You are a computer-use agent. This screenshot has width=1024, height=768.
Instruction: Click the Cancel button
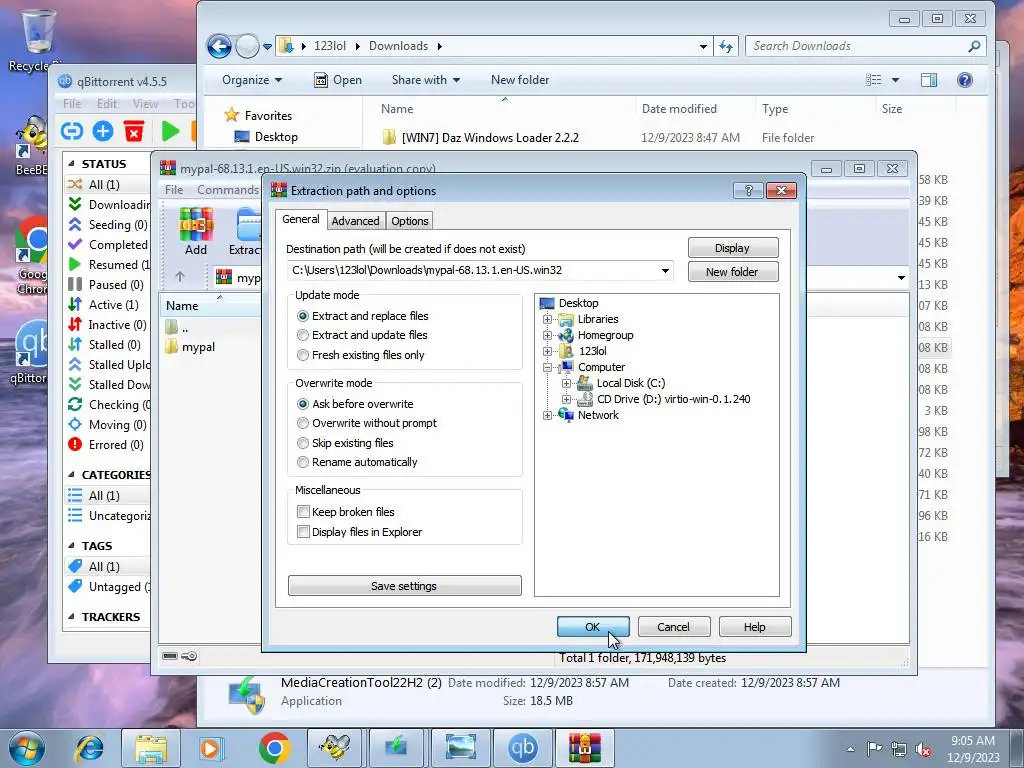673,627
